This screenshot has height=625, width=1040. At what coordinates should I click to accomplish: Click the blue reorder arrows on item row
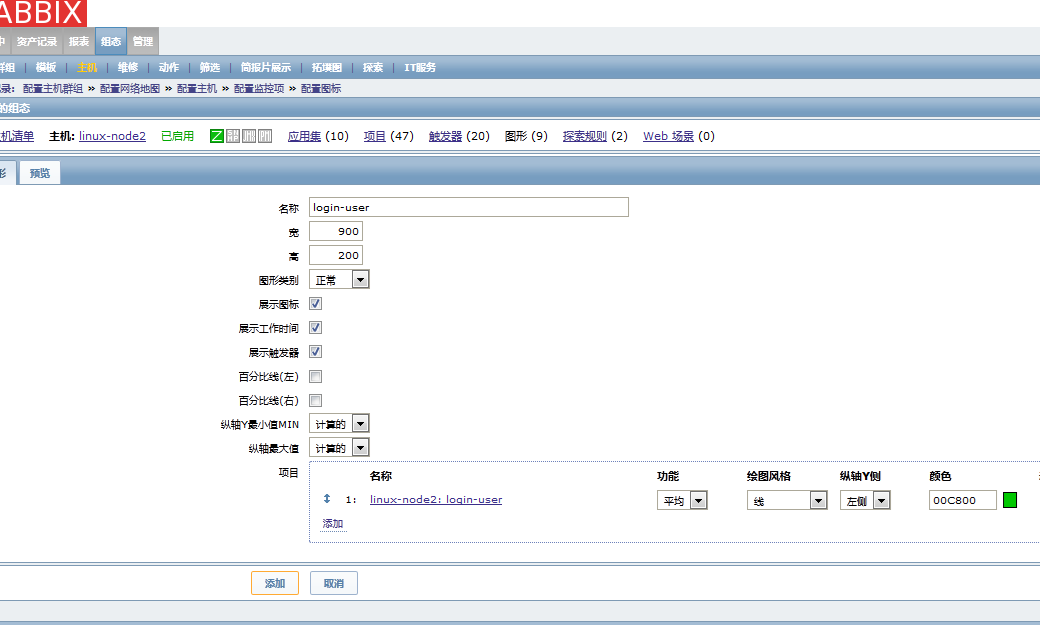coord(327,499)
